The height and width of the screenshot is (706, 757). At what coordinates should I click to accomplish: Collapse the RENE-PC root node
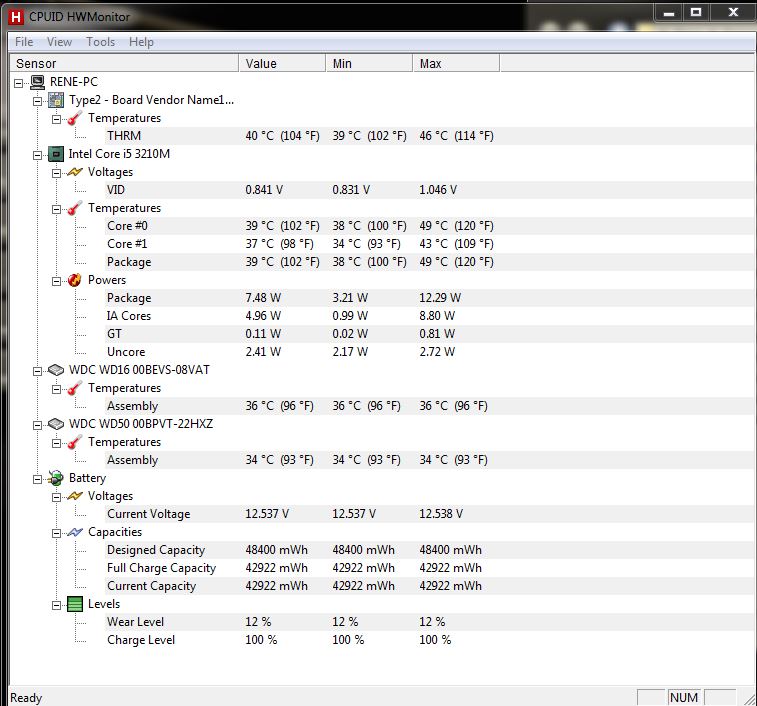18,84
